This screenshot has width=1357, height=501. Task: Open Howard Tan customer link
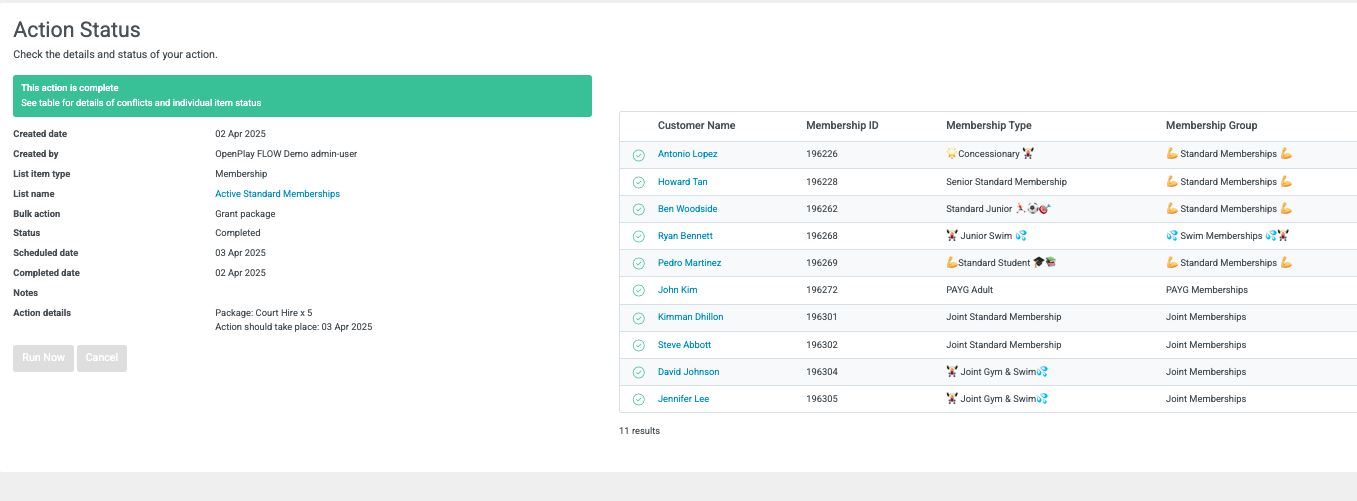pos(683,182)
